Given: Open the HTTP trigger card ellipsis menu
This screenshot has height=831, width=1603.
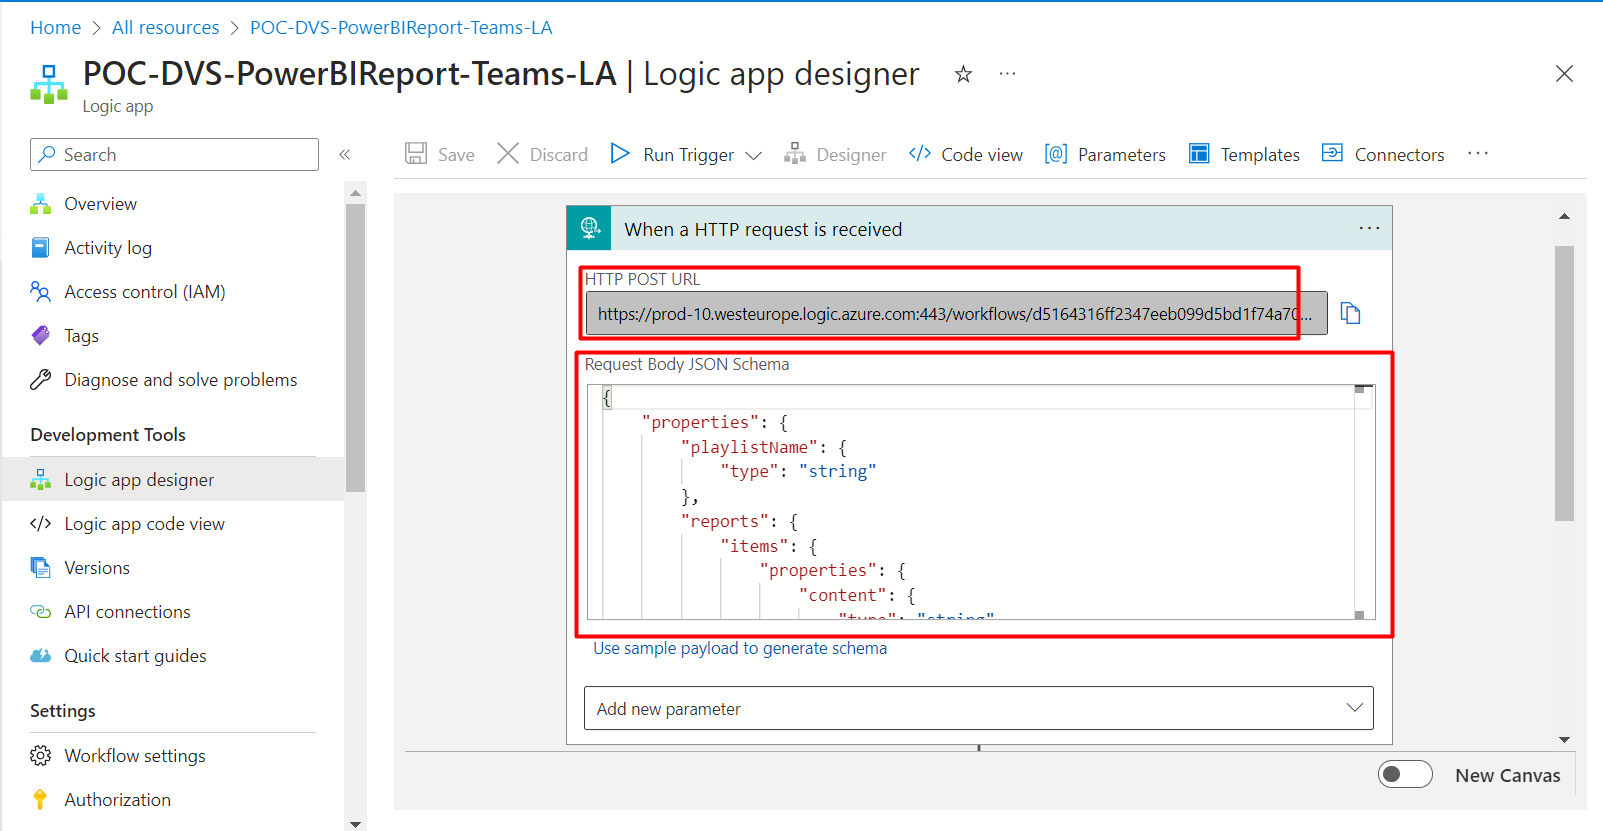Looking at the screenshot, I should pyautogui.click(x=1369, y=228).
